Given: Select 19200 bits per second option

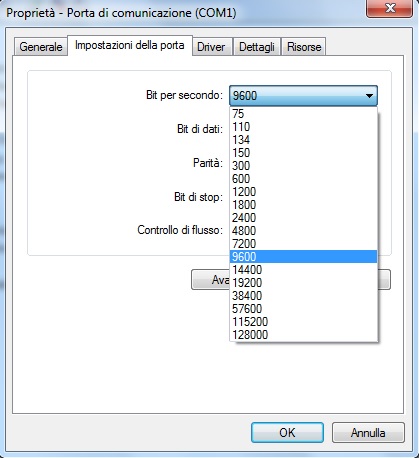Looking at the screenshot, I should pos(304,283).
